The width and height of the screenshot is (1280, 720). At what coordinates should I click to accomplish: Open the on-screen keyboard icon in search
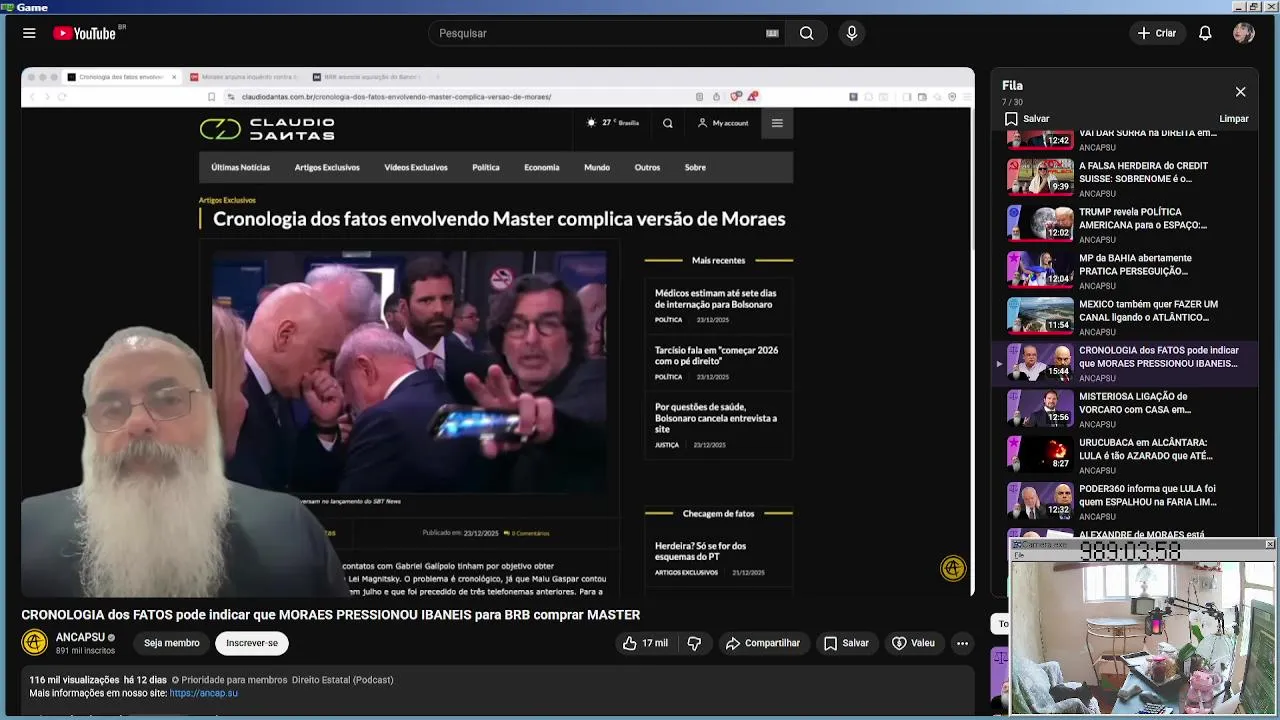pyautogui.click(x=772, y=33)
